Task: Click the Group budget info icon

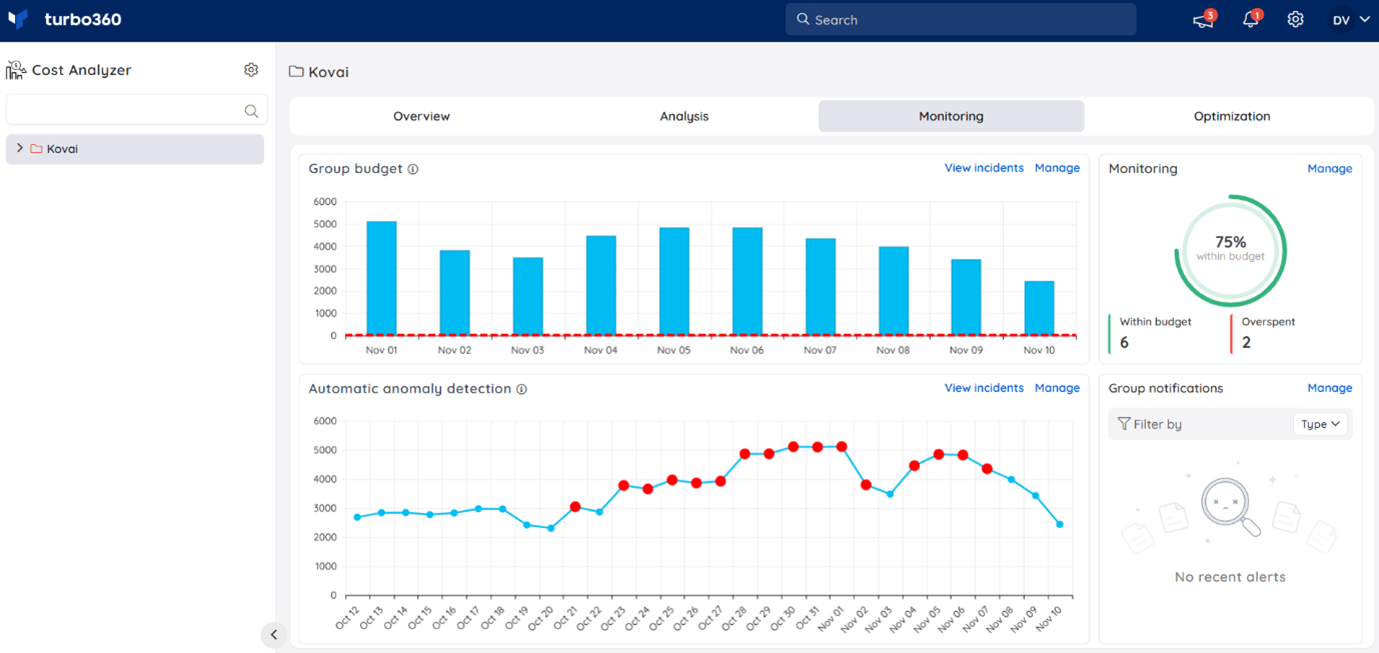Action: click(x=413, y=168)
